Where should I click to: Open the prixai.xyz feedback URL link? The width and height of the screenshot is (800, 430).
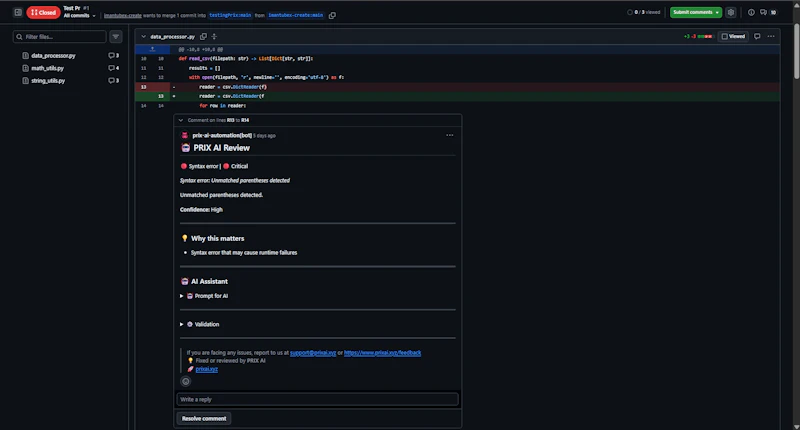click(x=383, y=352)
